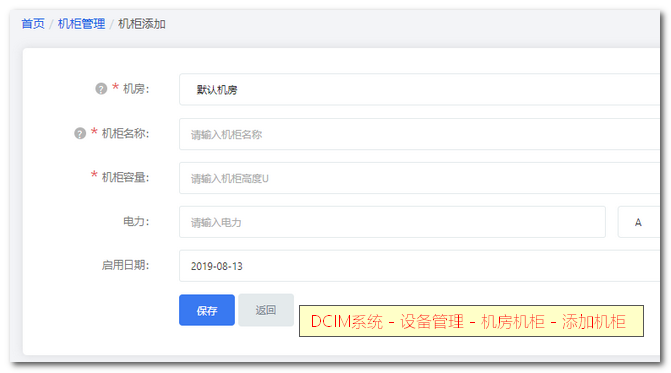Click the 2019-08-13 date value
Screen dimensions: 671x373
[x=217, y=266]
